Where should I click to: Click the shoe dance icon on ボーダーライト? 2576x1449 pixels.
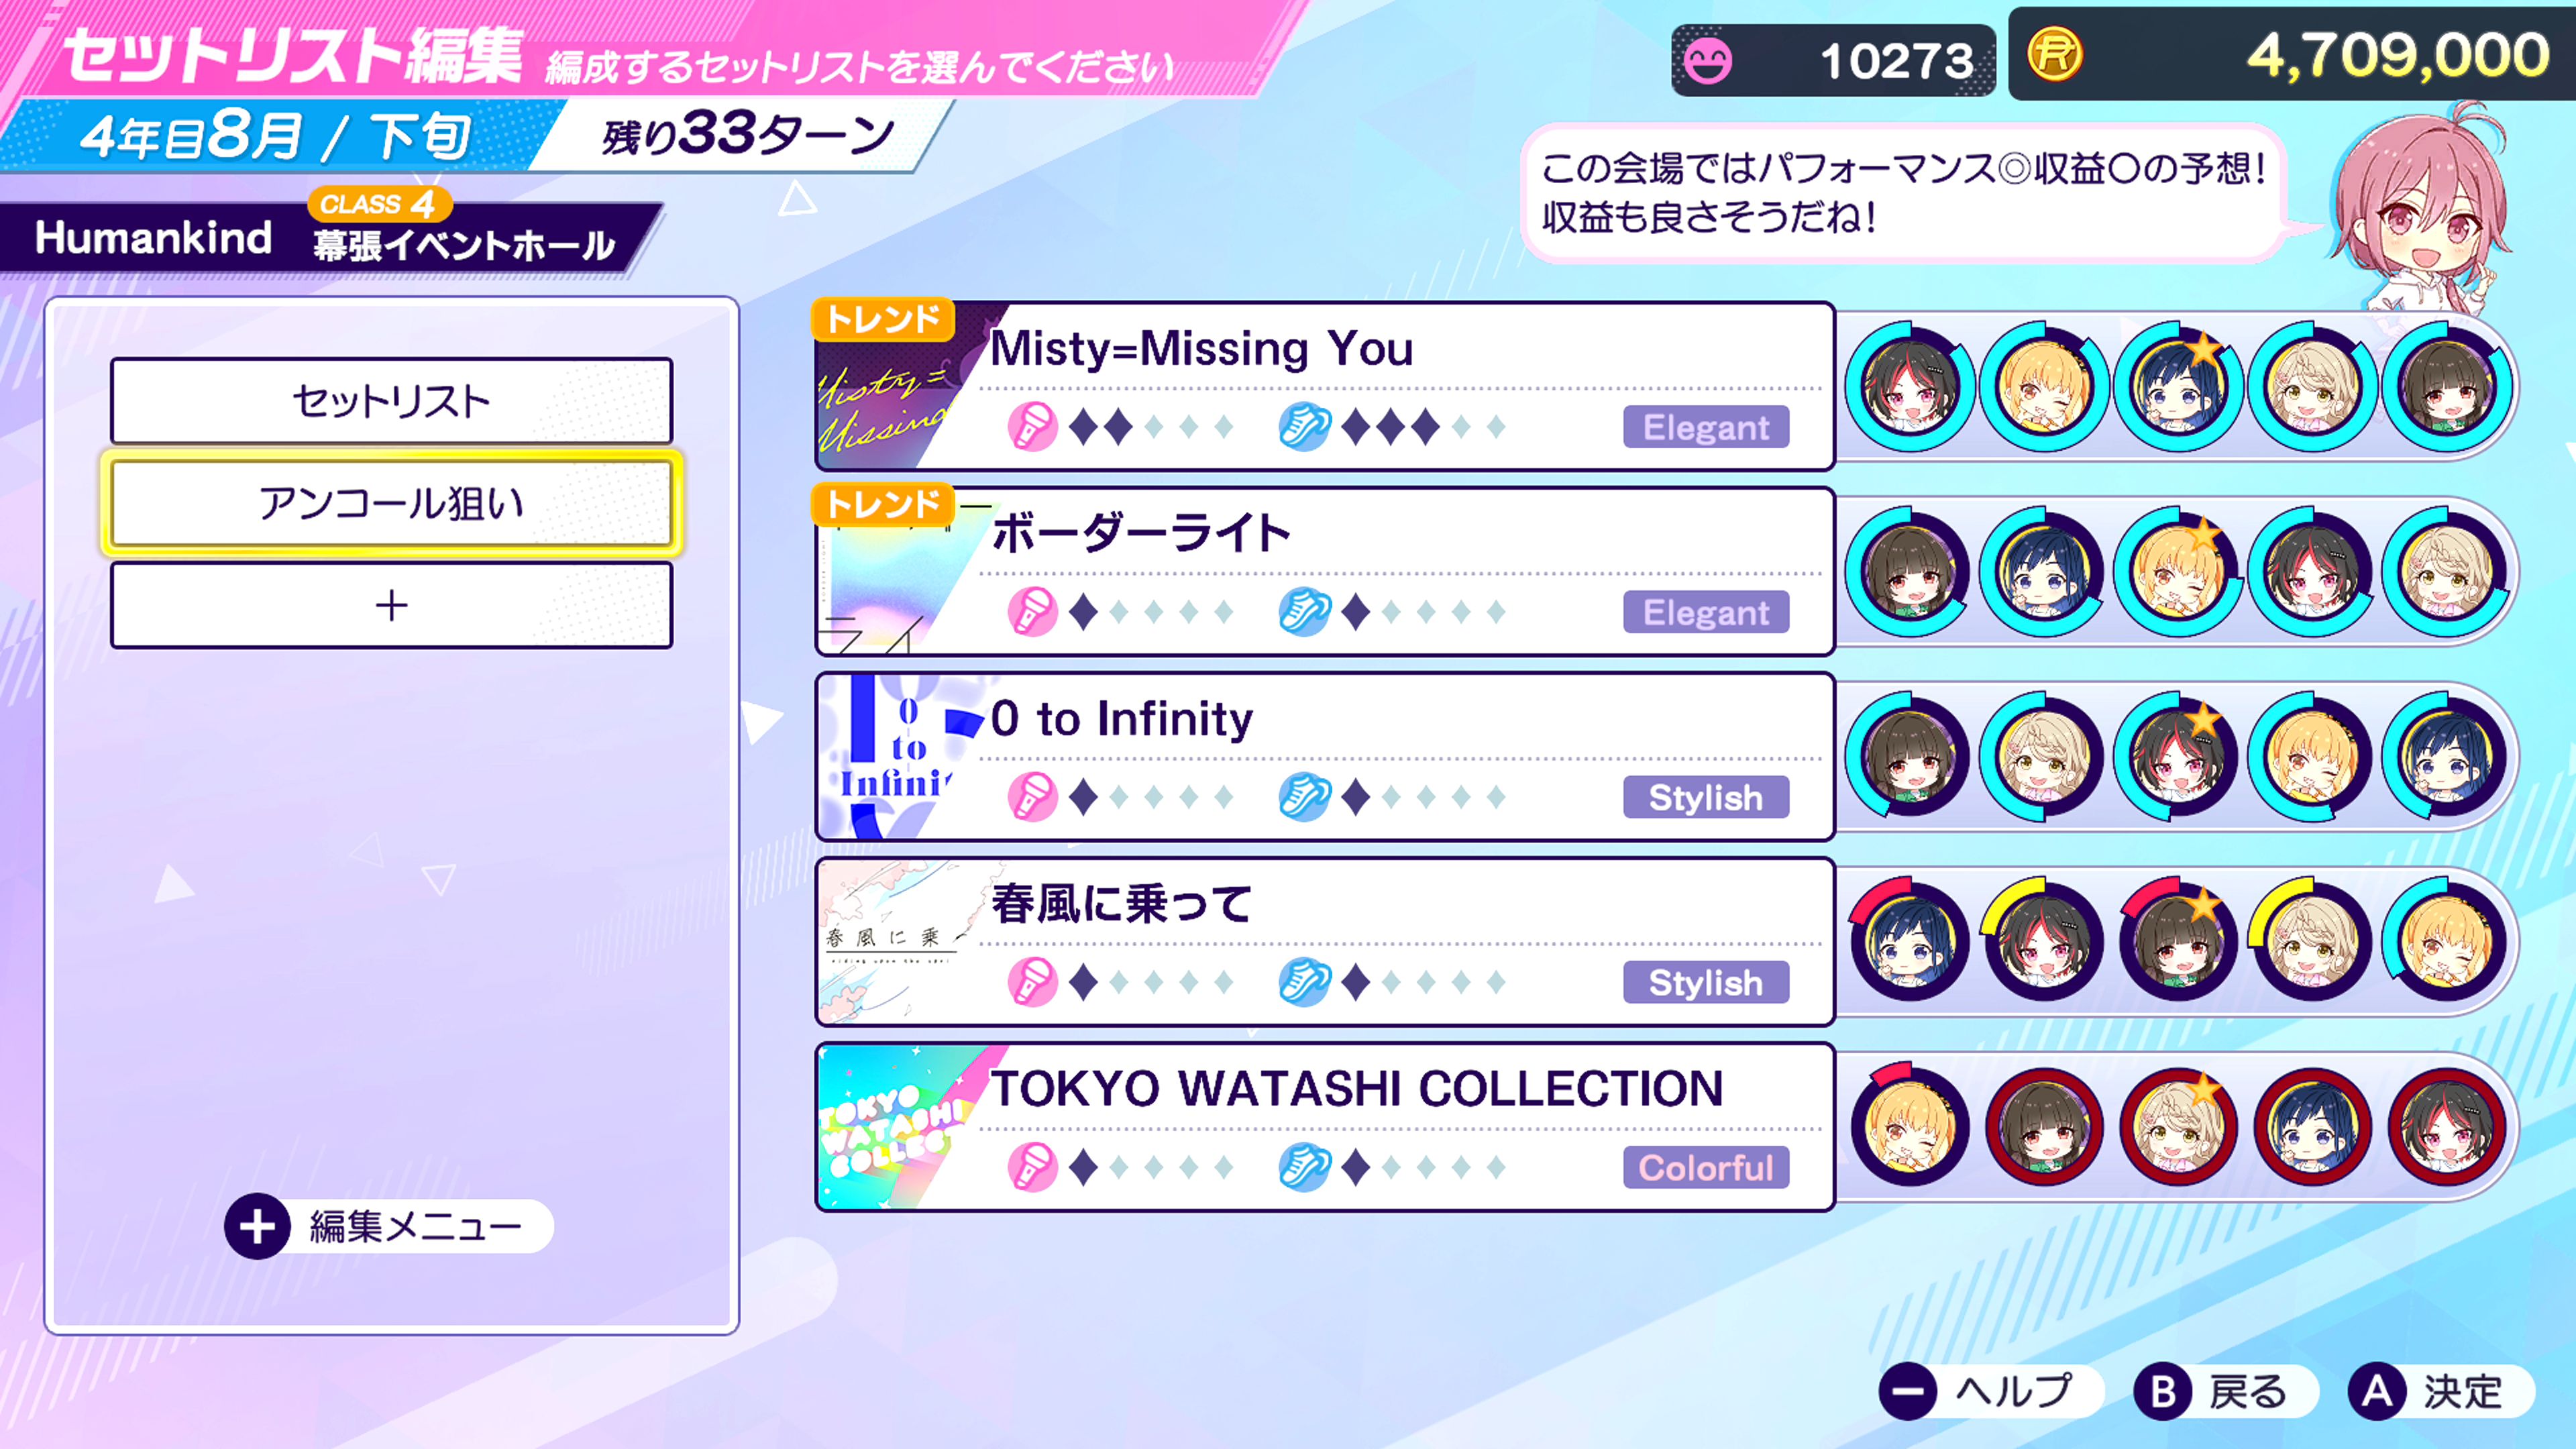tap(1304, 612)
